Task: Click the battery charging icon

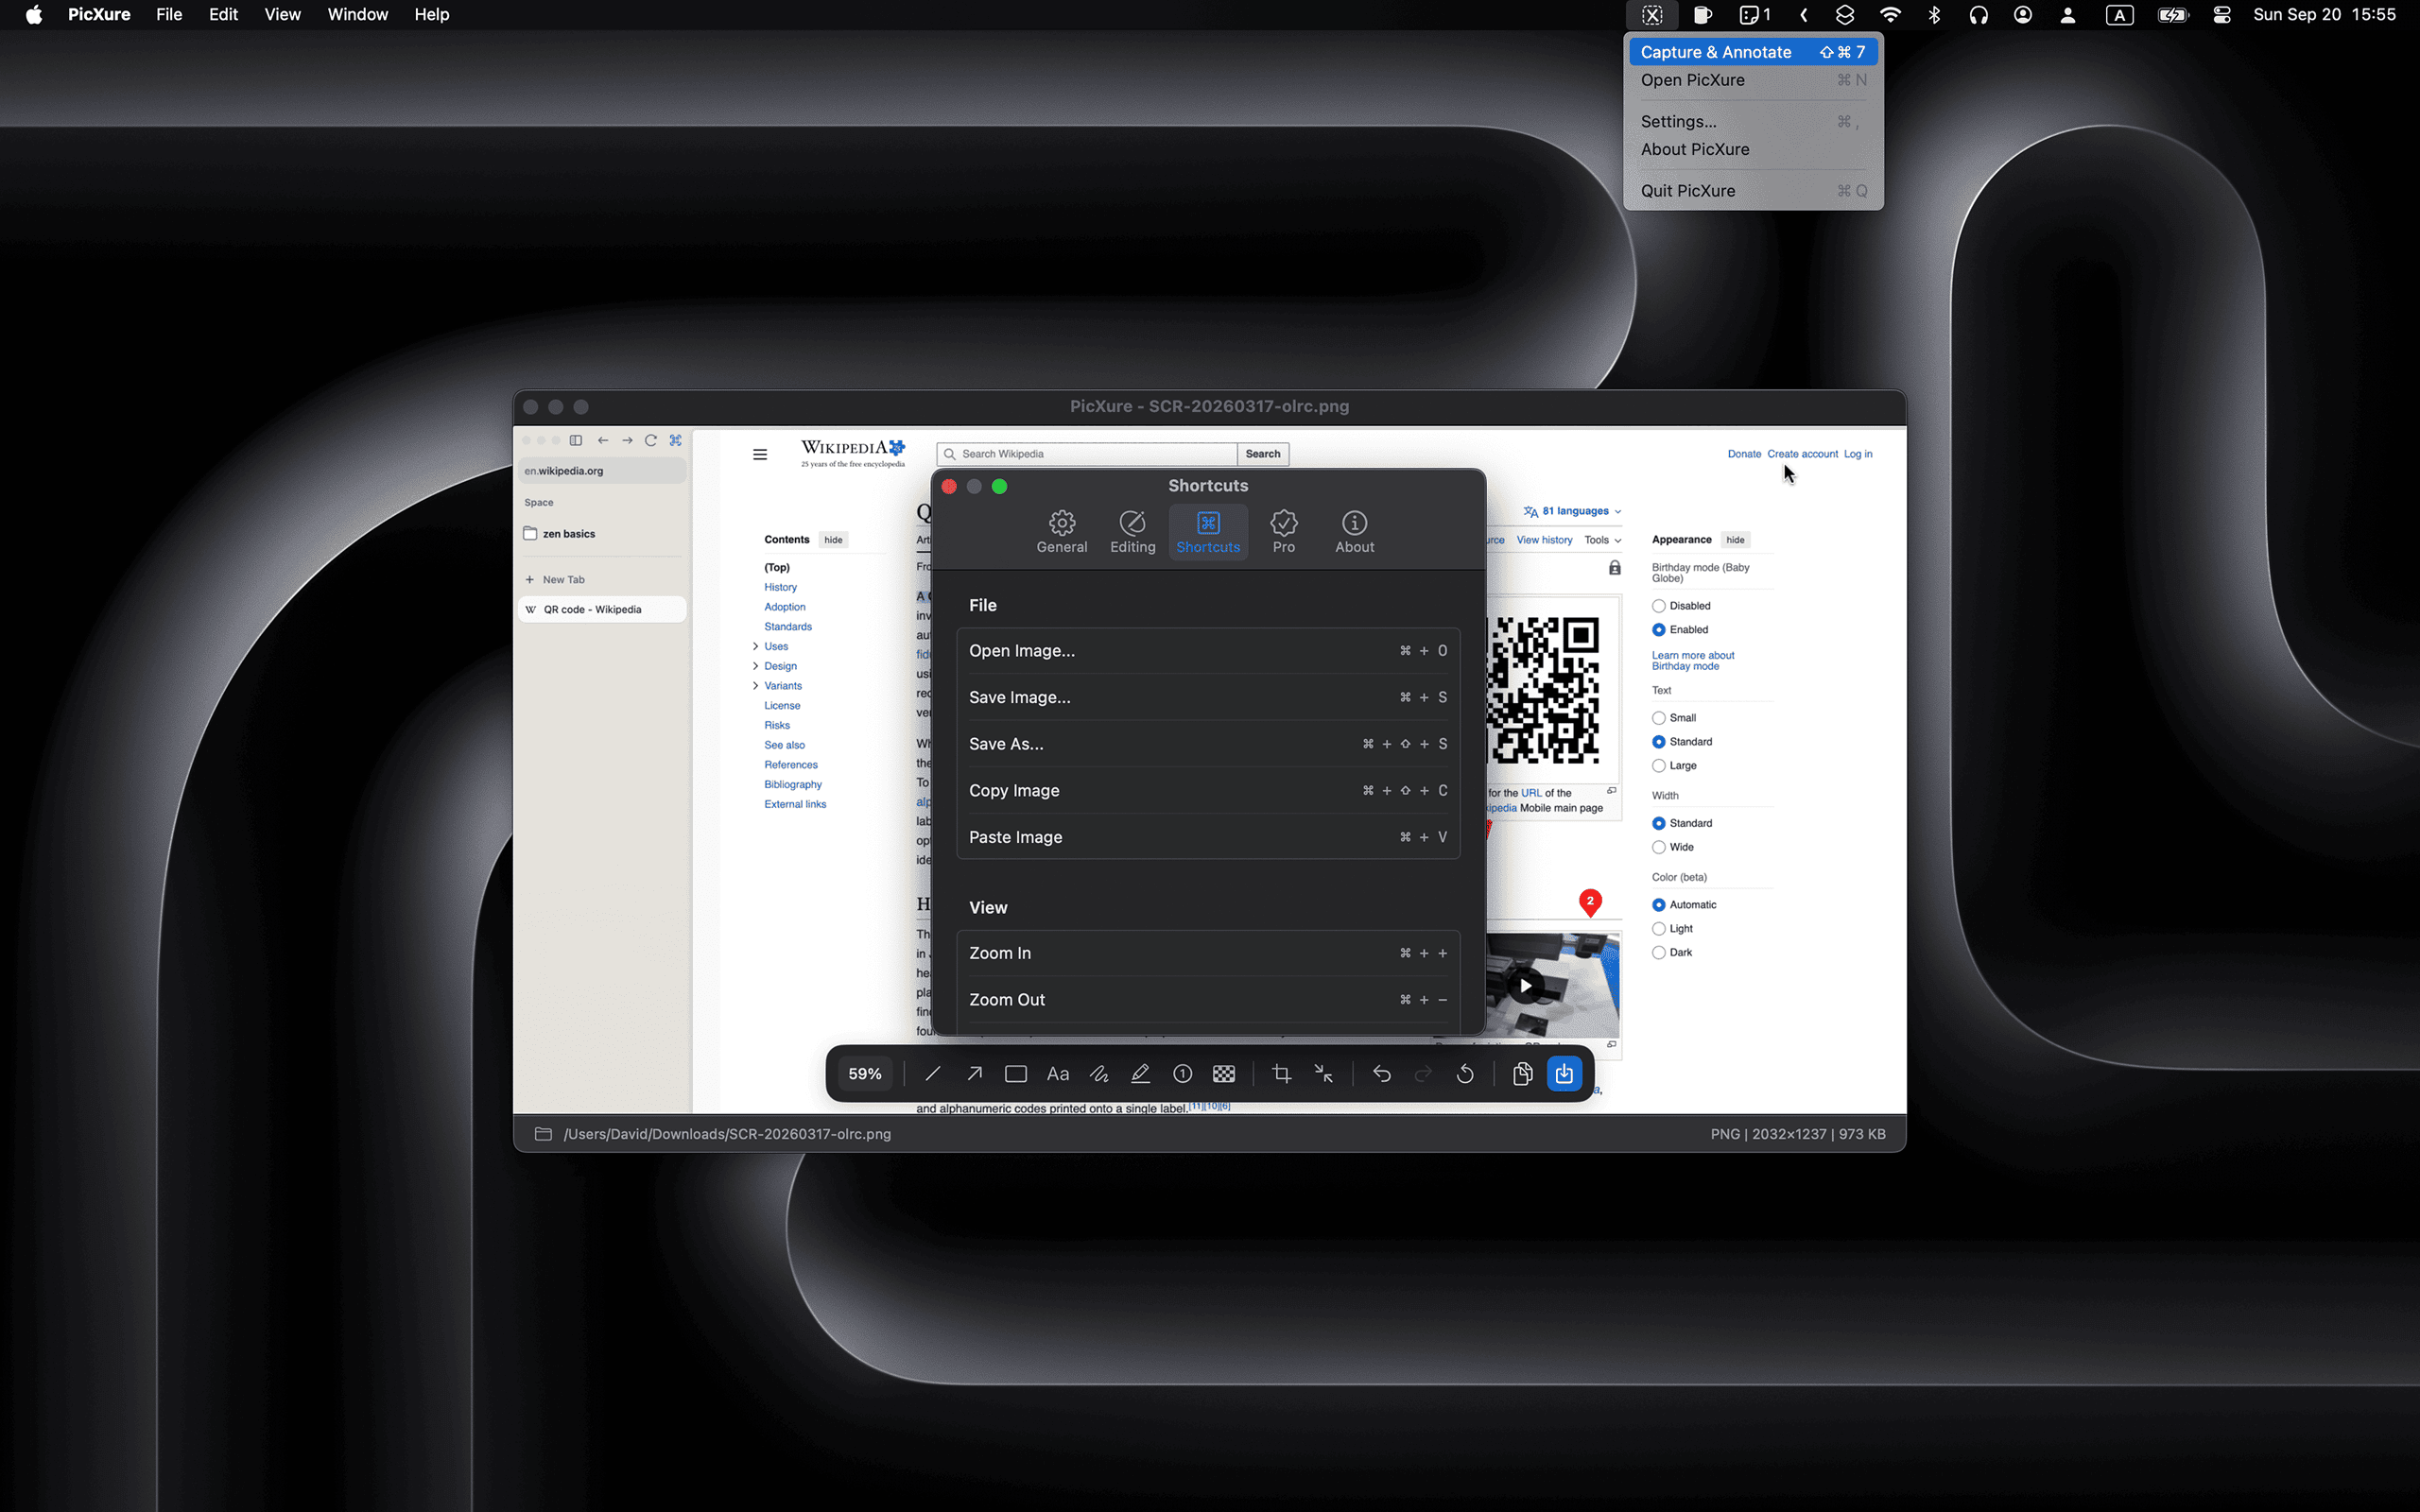Action: click(2173, 15)
